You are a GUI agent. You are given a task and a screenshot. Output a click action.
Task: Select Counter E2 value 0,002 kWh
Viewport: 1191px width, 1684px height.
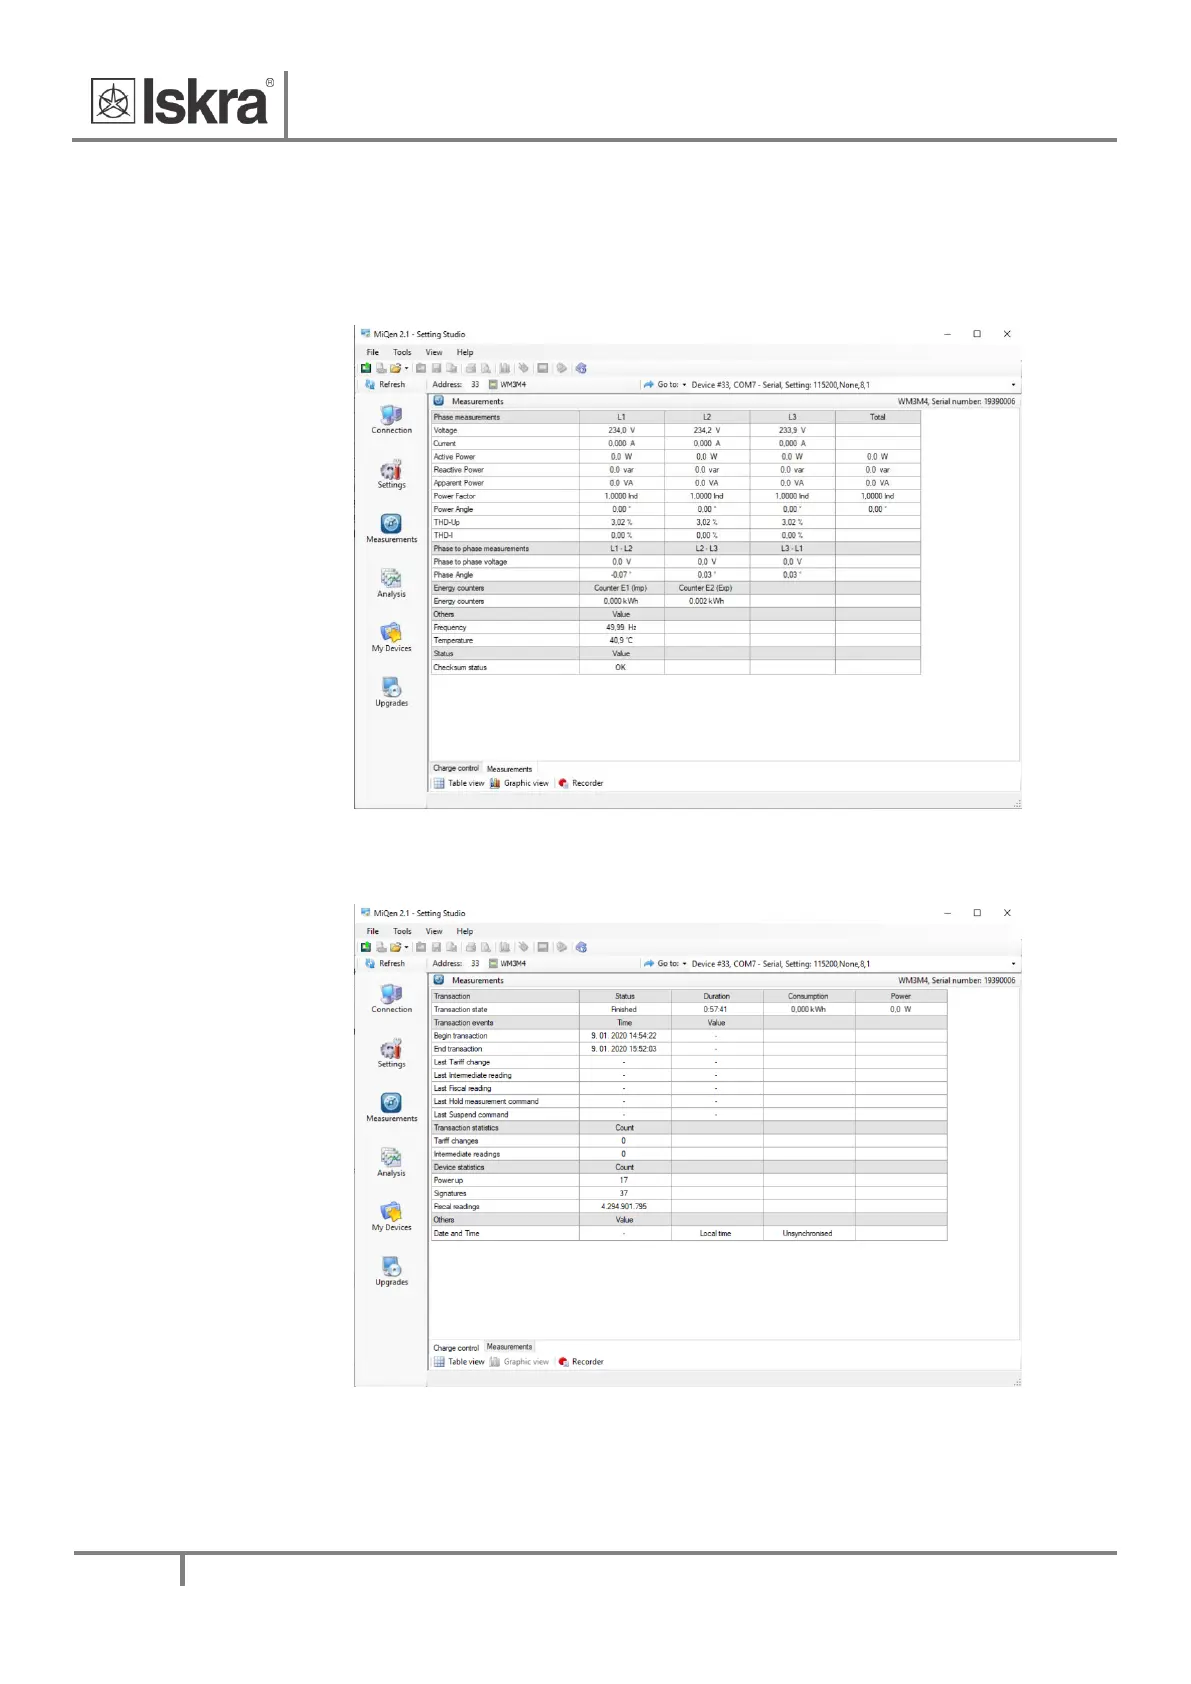coord(707,601)
